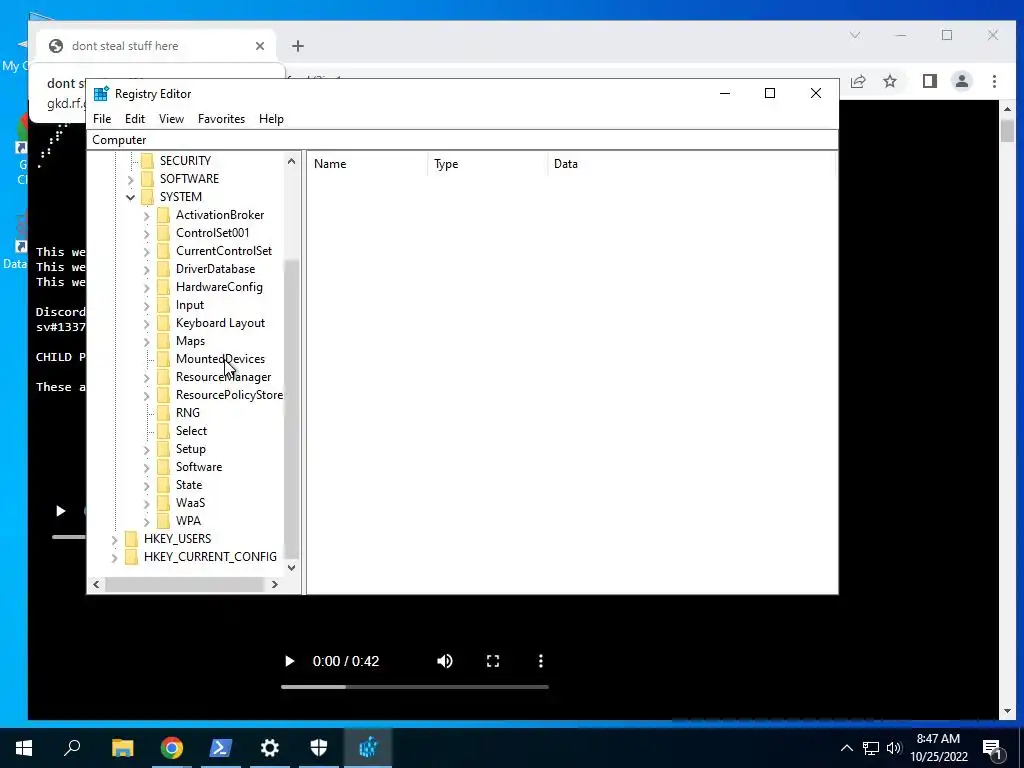Open the Chrome tab search dropdown

[855, 35]
